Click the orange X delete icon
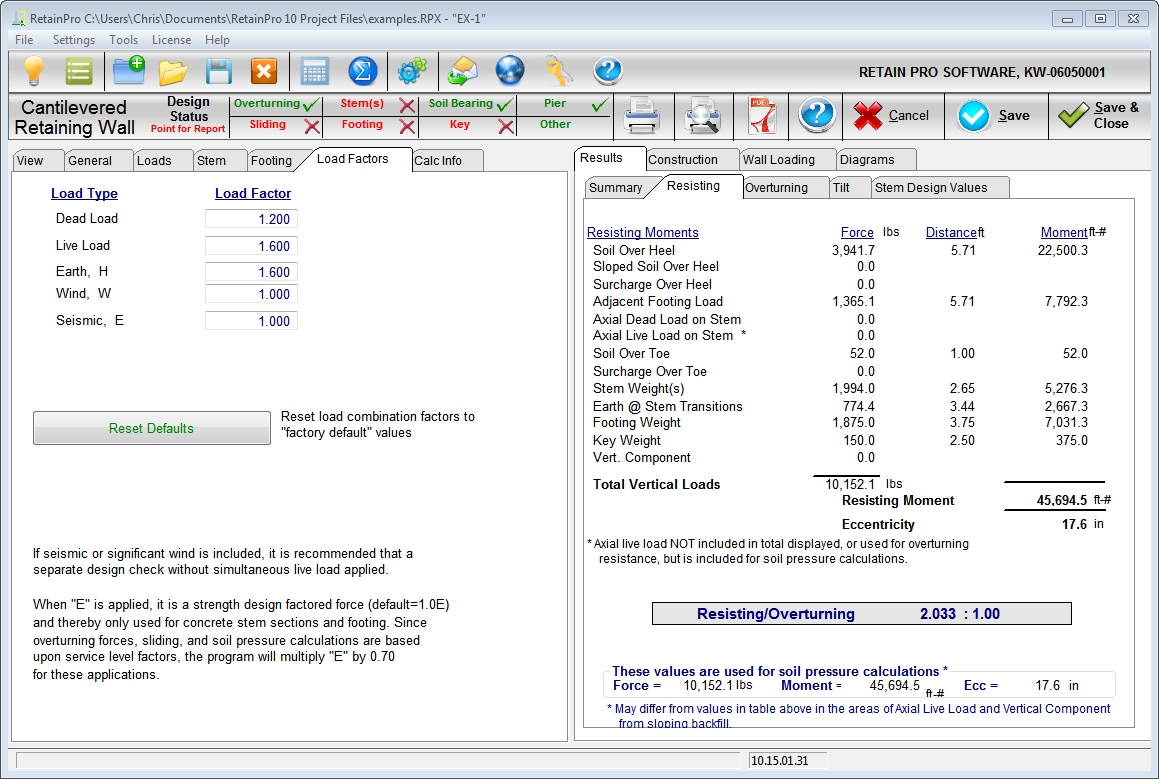 pos(264,72)
